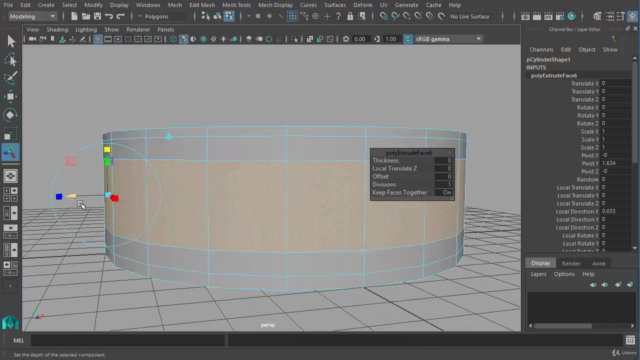
Task: Open the panel Shading menu
Action: [57, 29]
